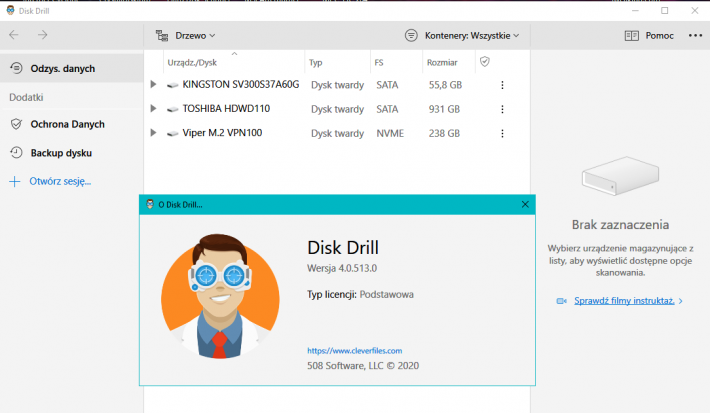
Task: Close the O Disk Drill about dialog
Action: (525, 204)
